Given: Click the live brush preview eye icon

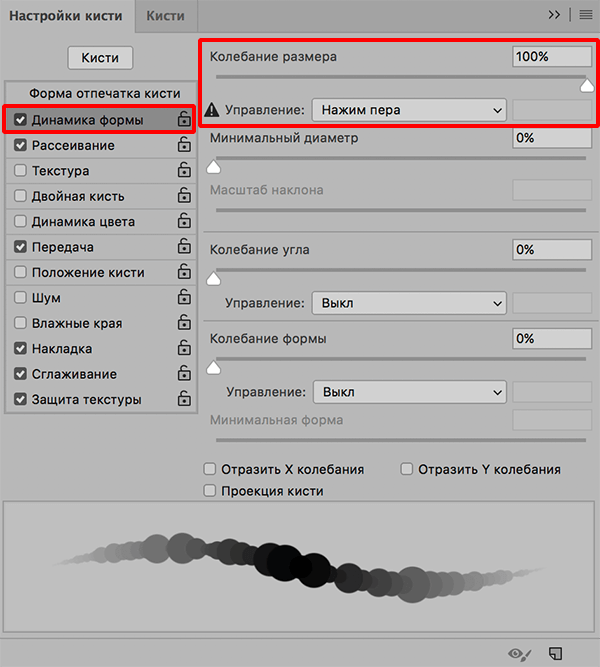Looking at the screenshot, I should 519,654.
